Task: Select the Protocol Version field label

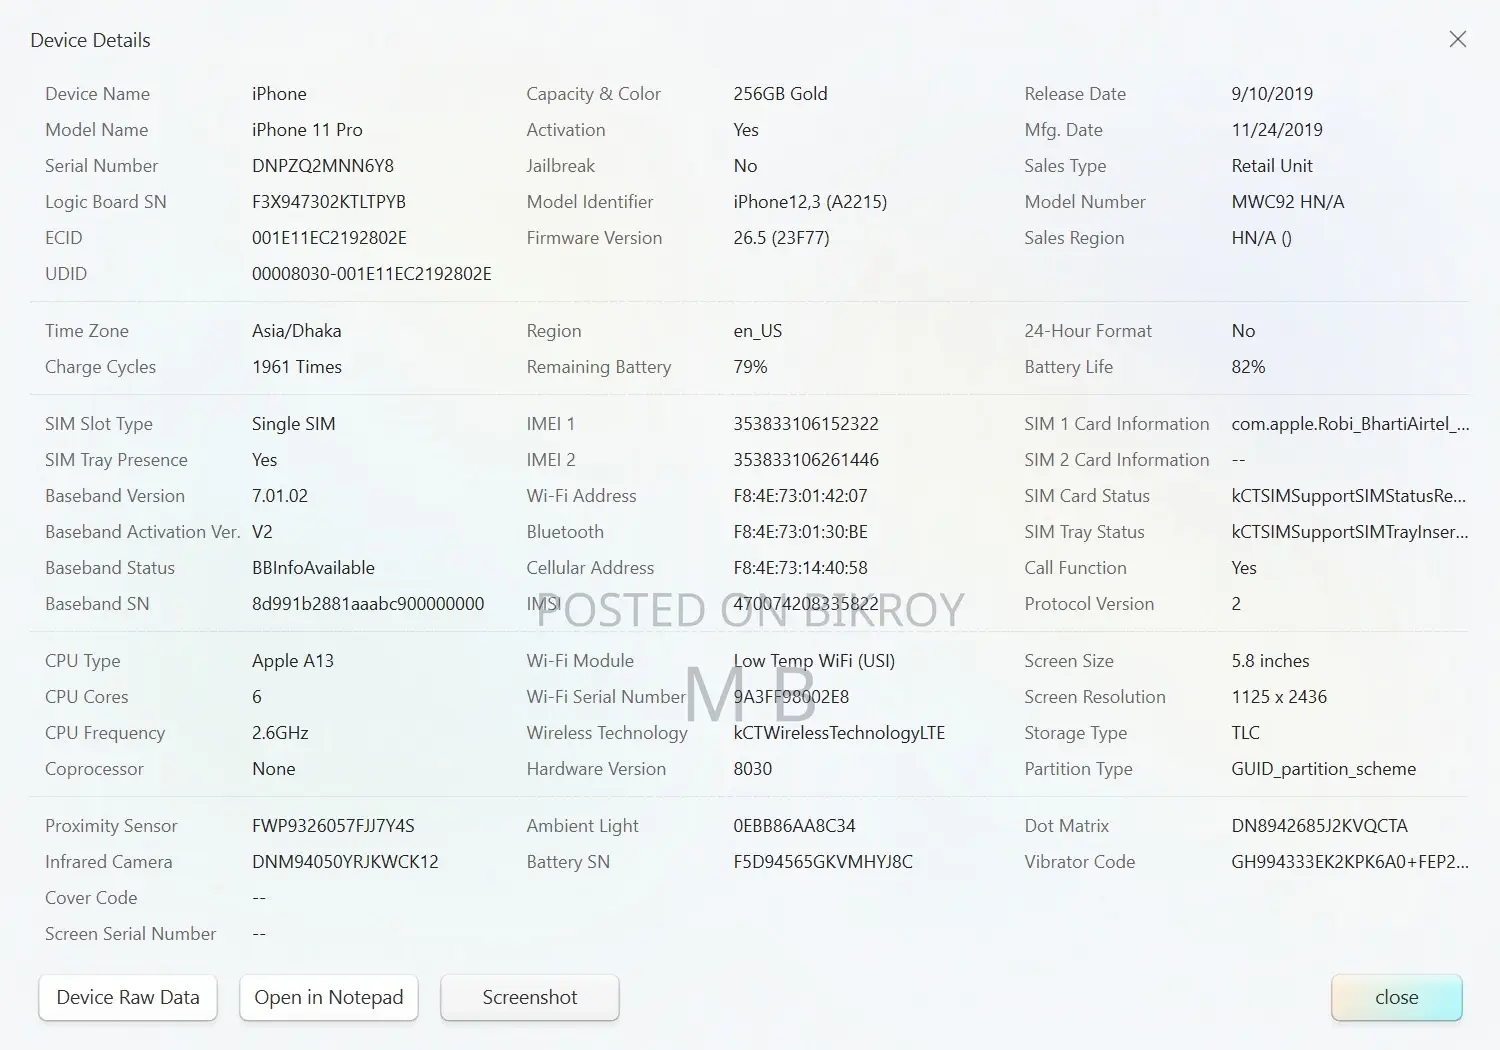Action: coord(1089,604)
